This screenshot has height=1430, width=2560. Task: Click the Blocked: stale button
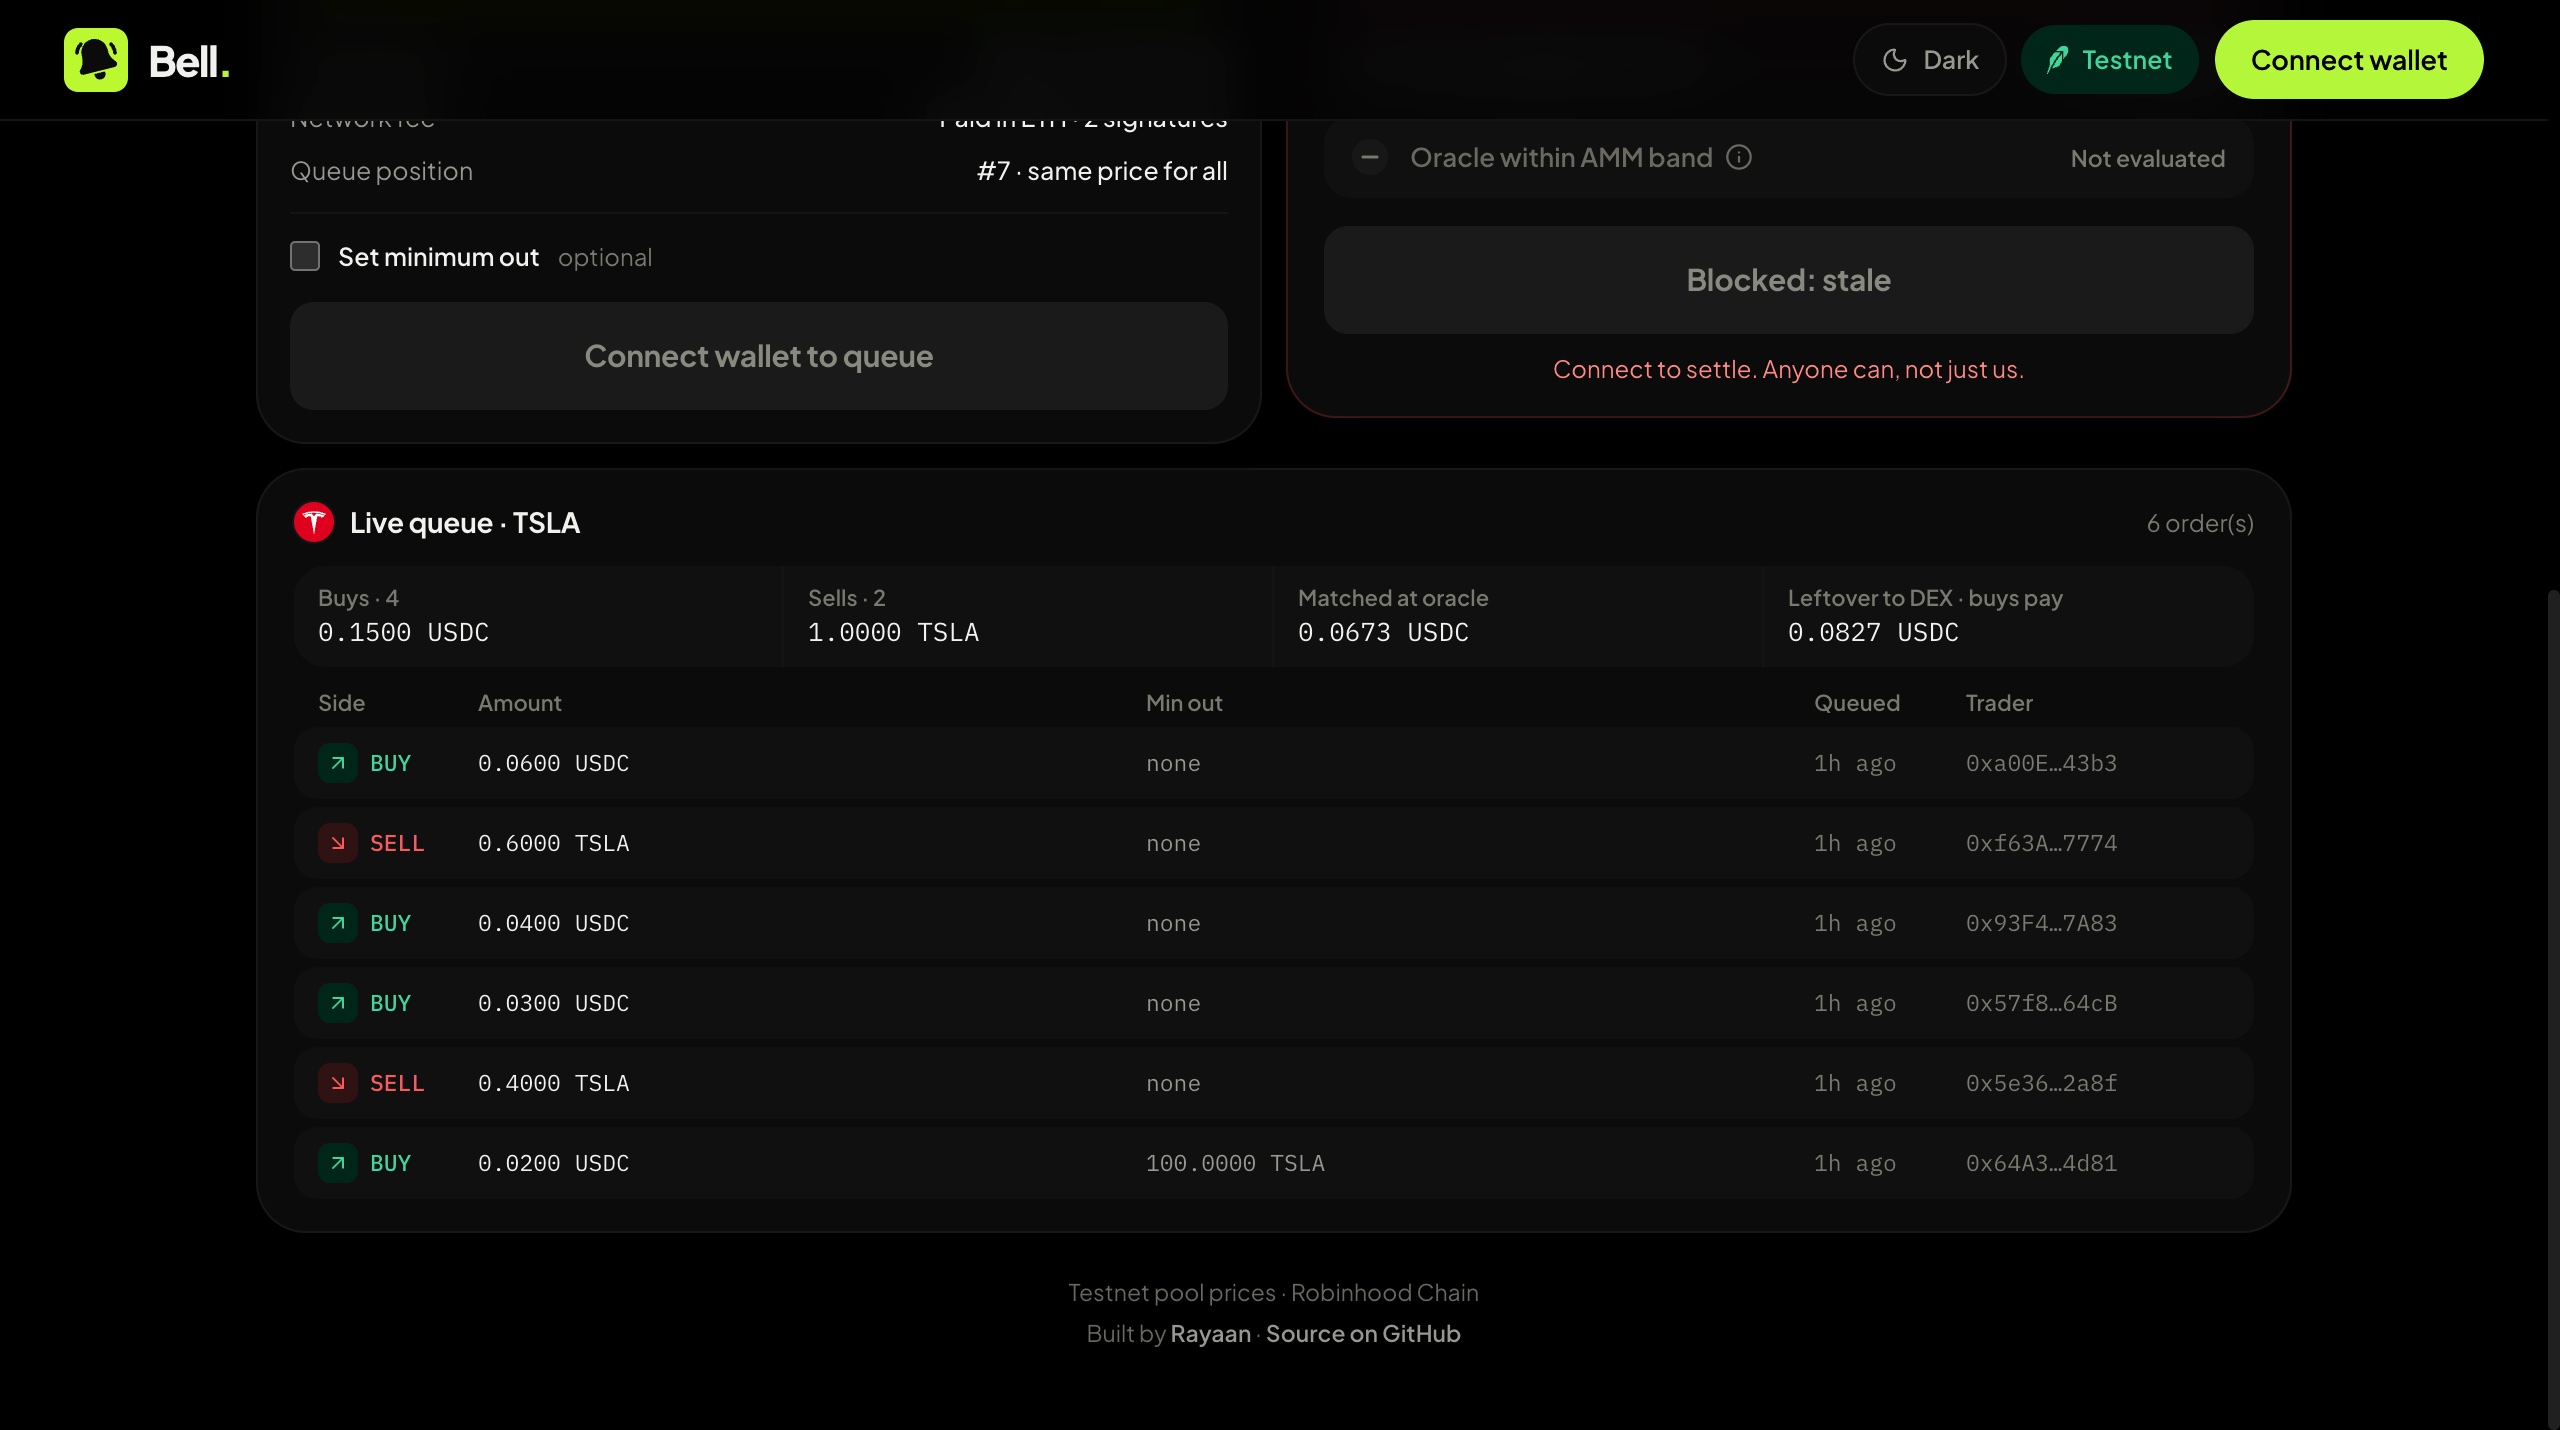coord(1788,280)
